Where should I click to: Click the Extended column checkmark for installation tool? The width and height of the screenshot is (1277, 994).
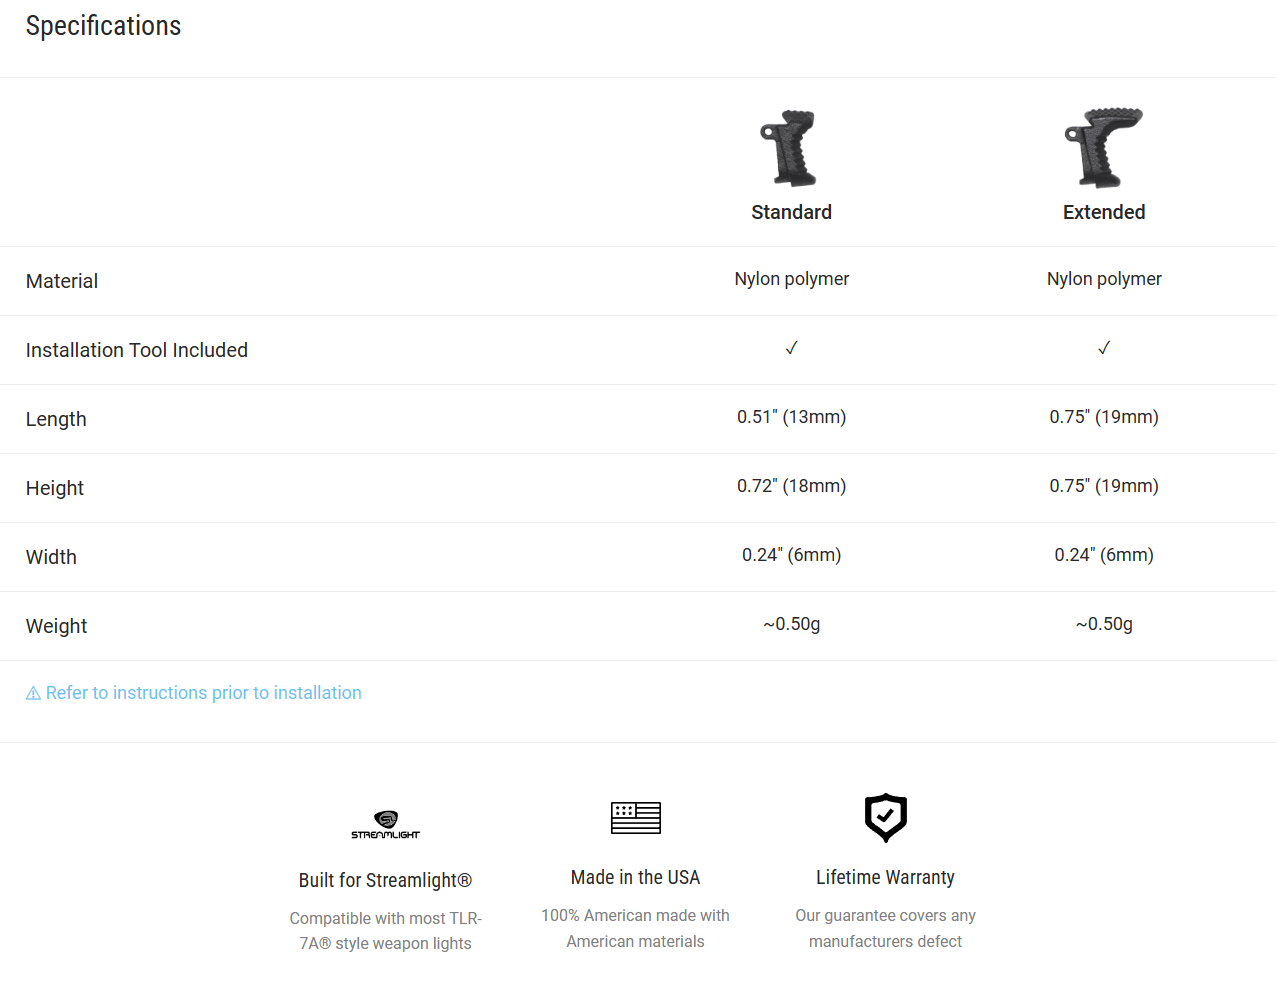pos(1104,348)
